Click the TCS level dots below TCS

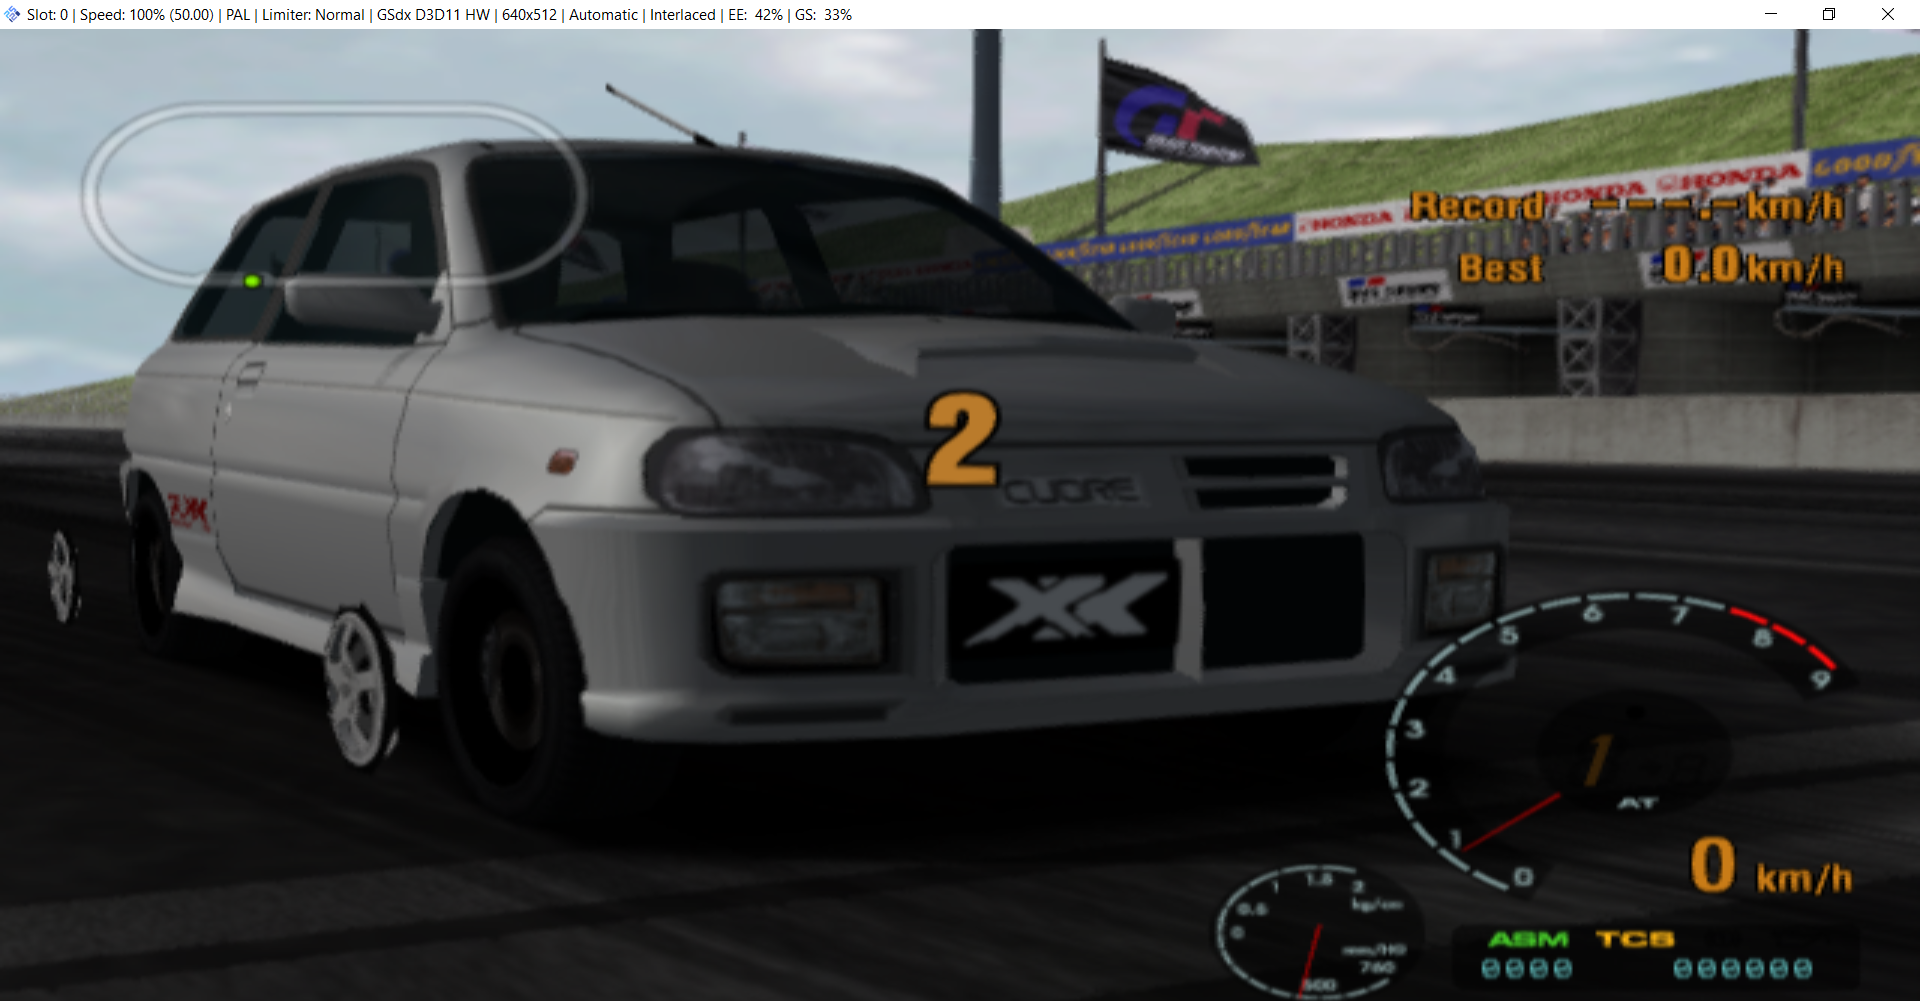1742,968
